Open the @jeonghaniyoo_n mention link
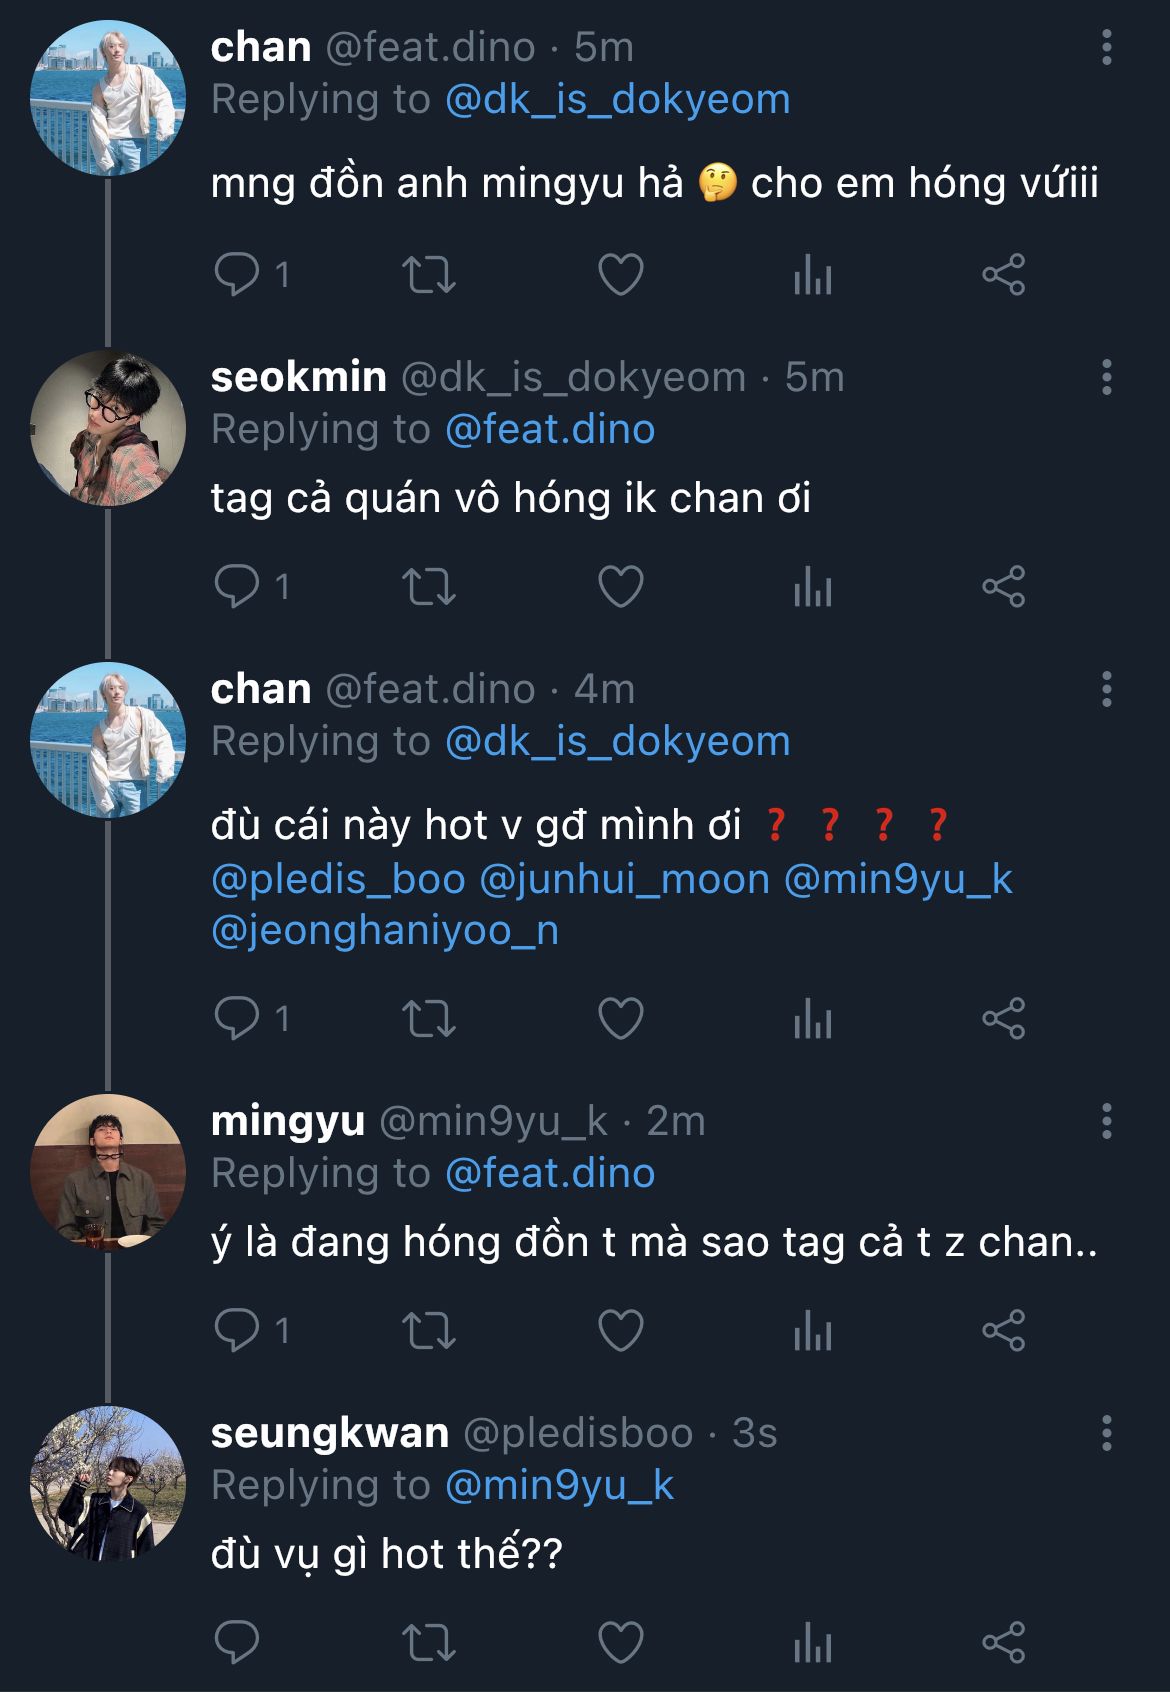This screenshot has height=1692, width=1170. click(x=385, y=931)
